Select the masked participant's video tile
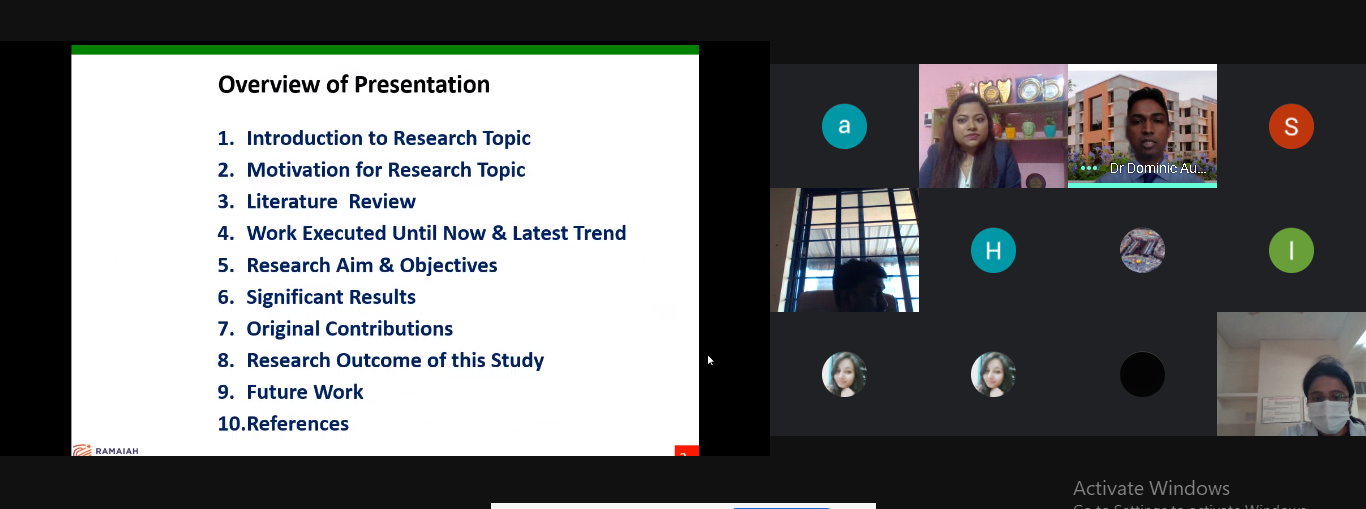Screen dimensions: 1366x509 coord(1291,374)
